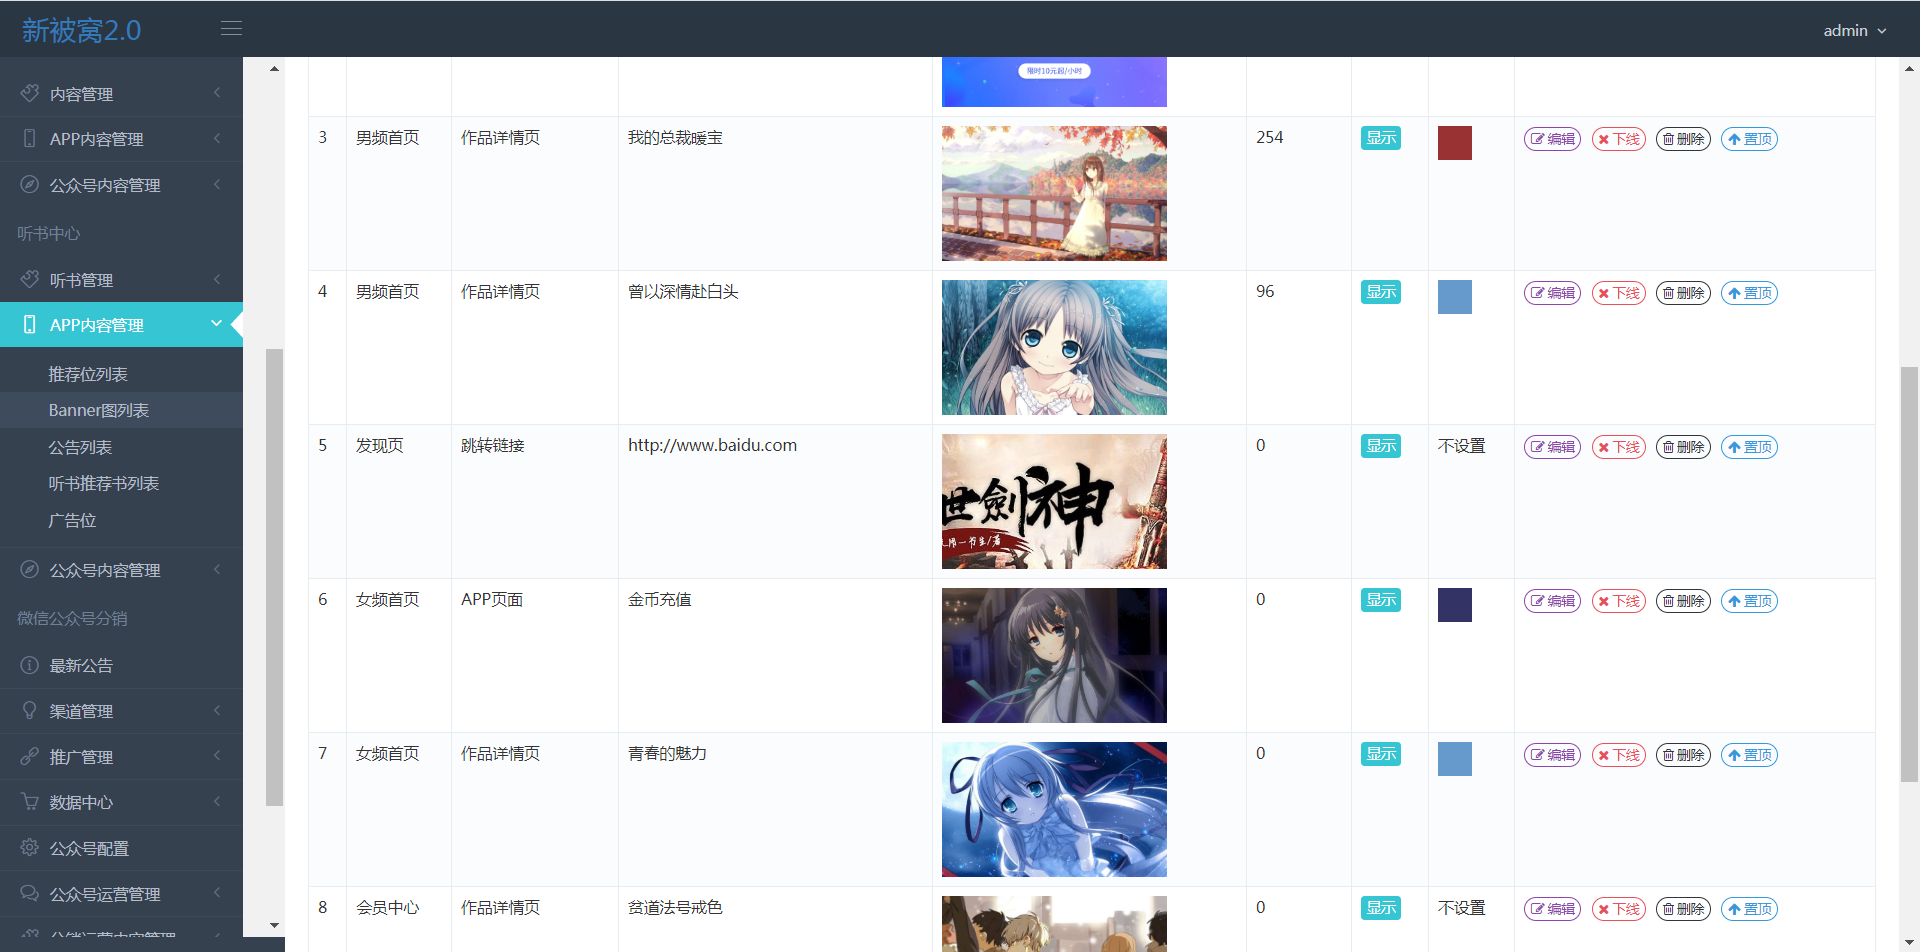Click the 新被窝2.0 logo
Viewport: 1920px width, 952px height.
(x=81, y=30)
